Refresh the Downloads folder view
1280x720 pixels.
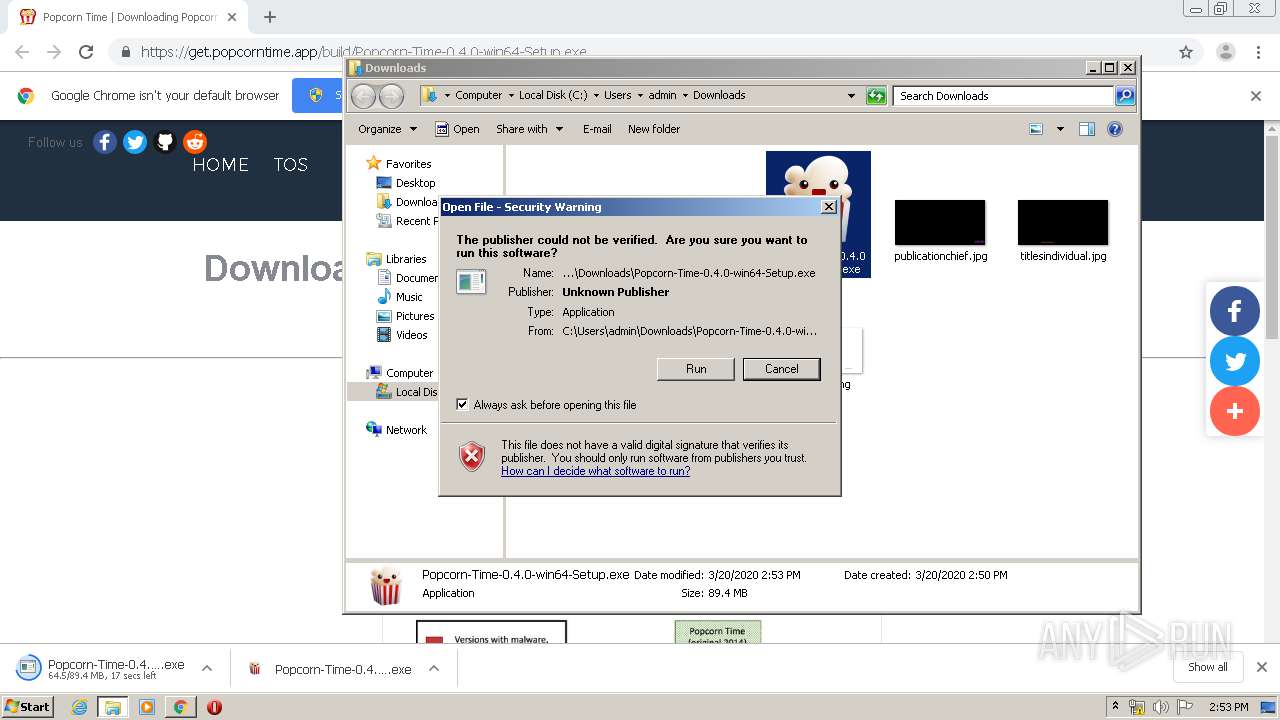point(876,96)
